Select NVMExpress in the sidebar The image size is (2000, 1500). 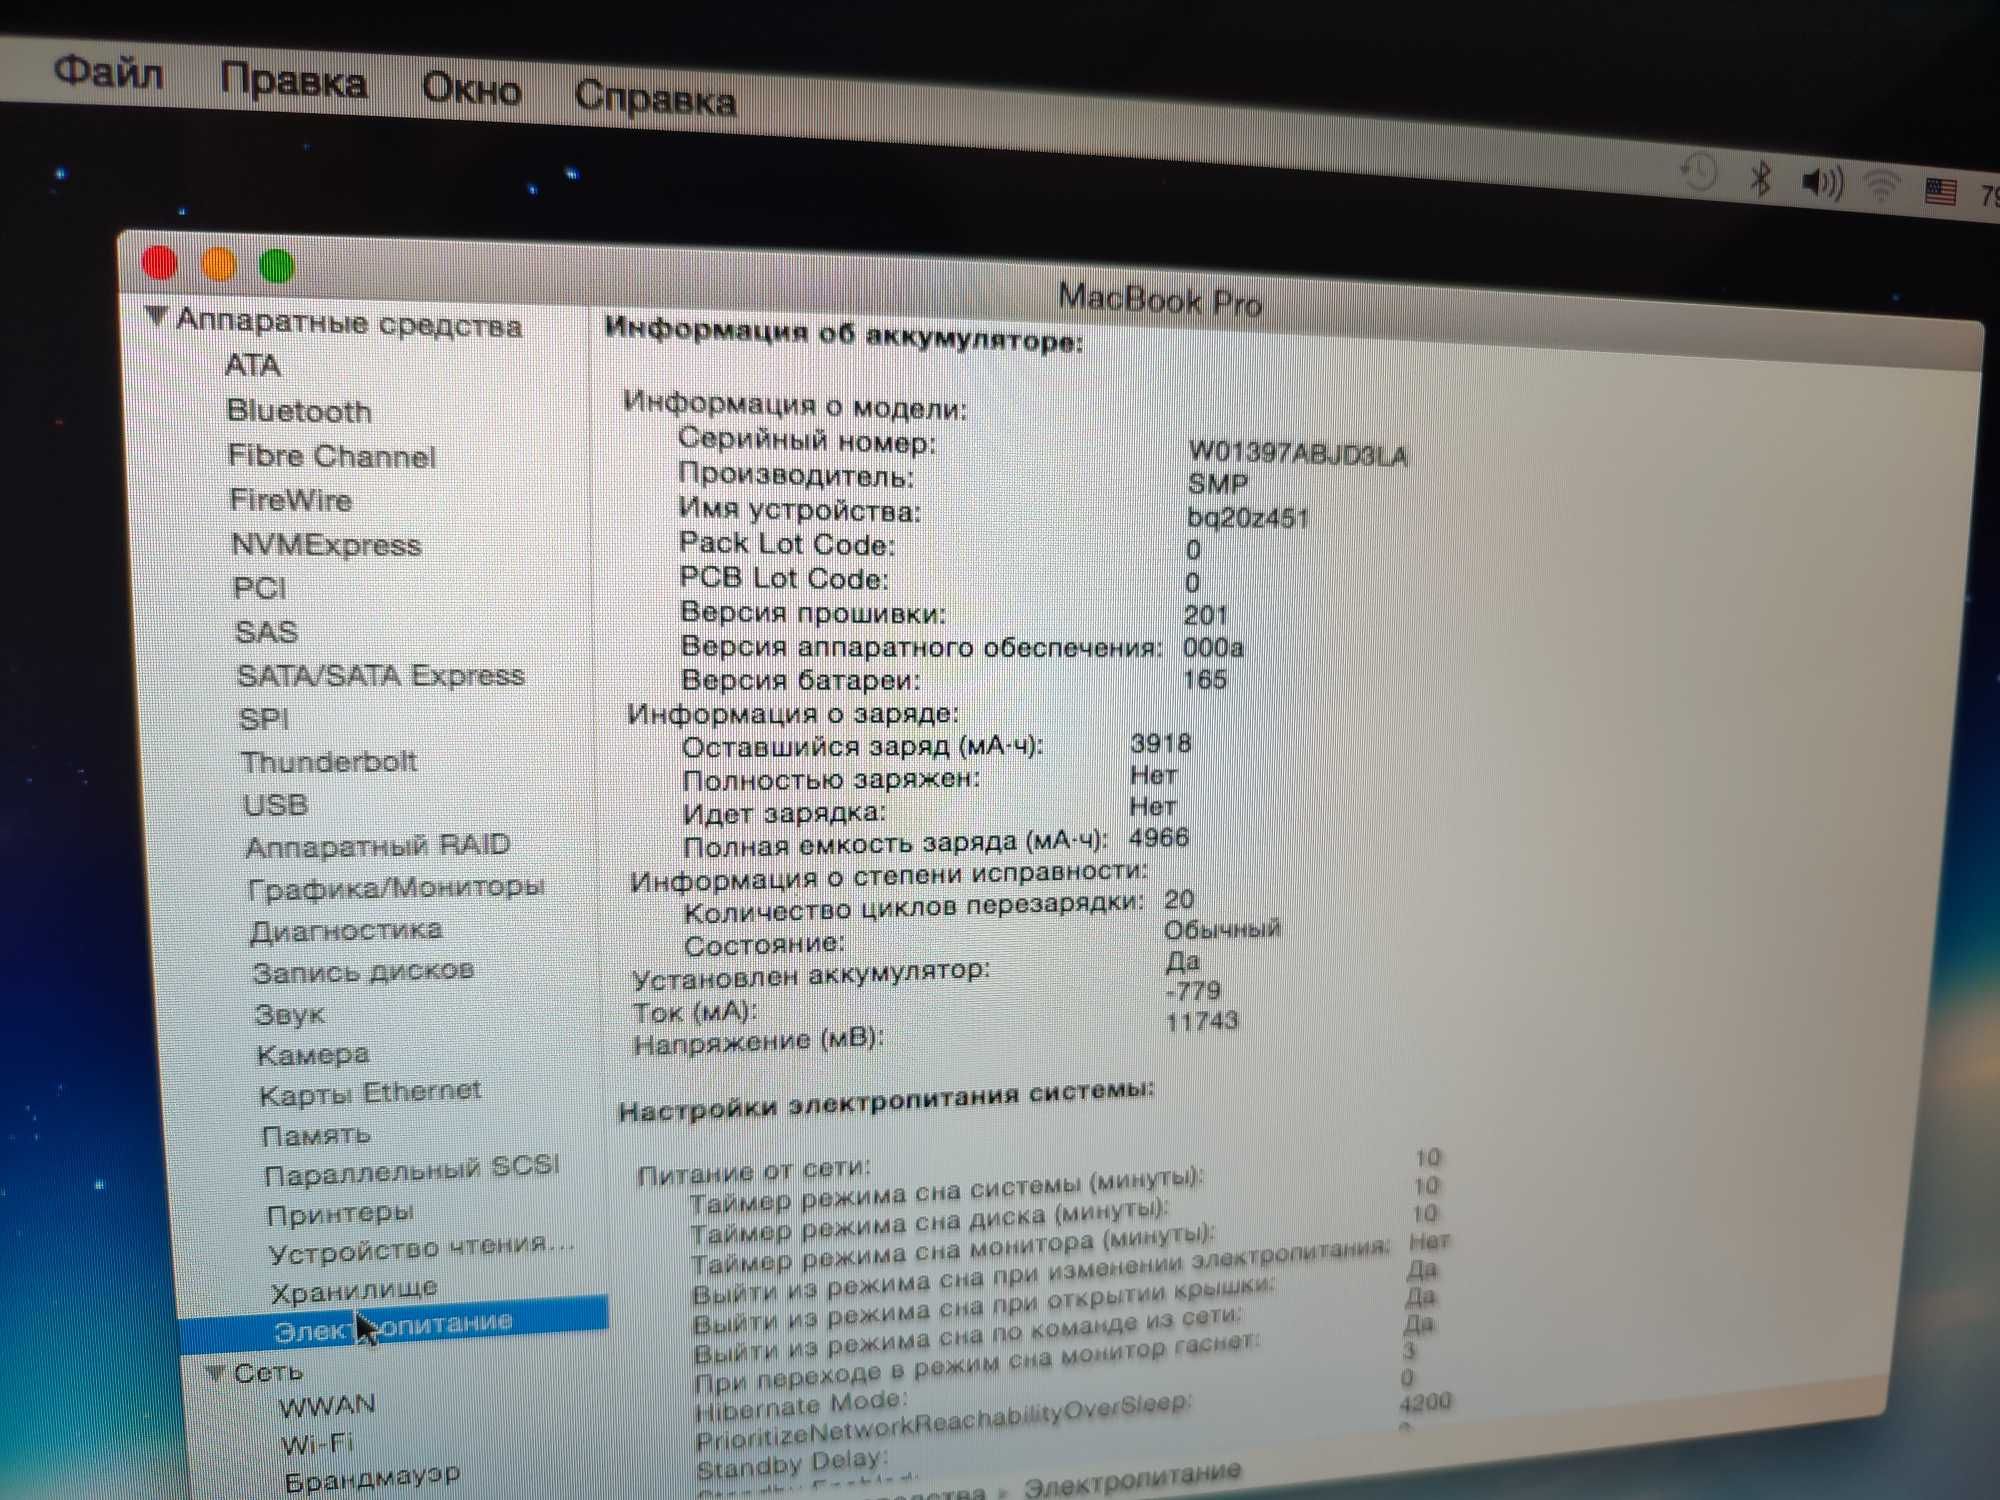[326, 545]
